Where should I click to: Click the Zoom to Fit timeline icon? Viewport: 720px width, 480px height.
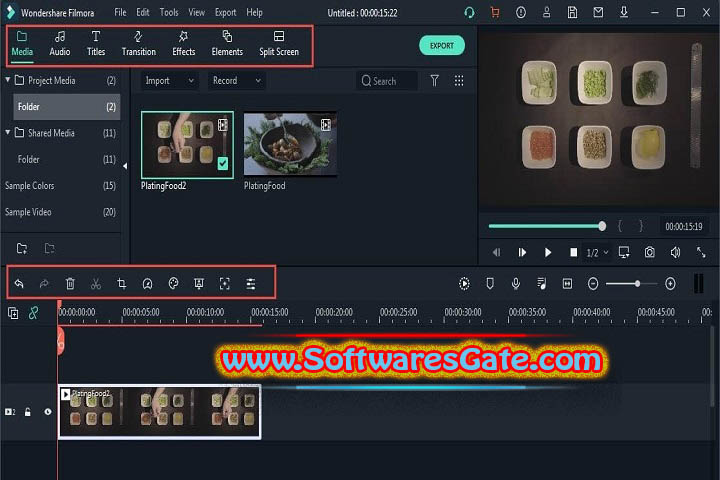568,283
